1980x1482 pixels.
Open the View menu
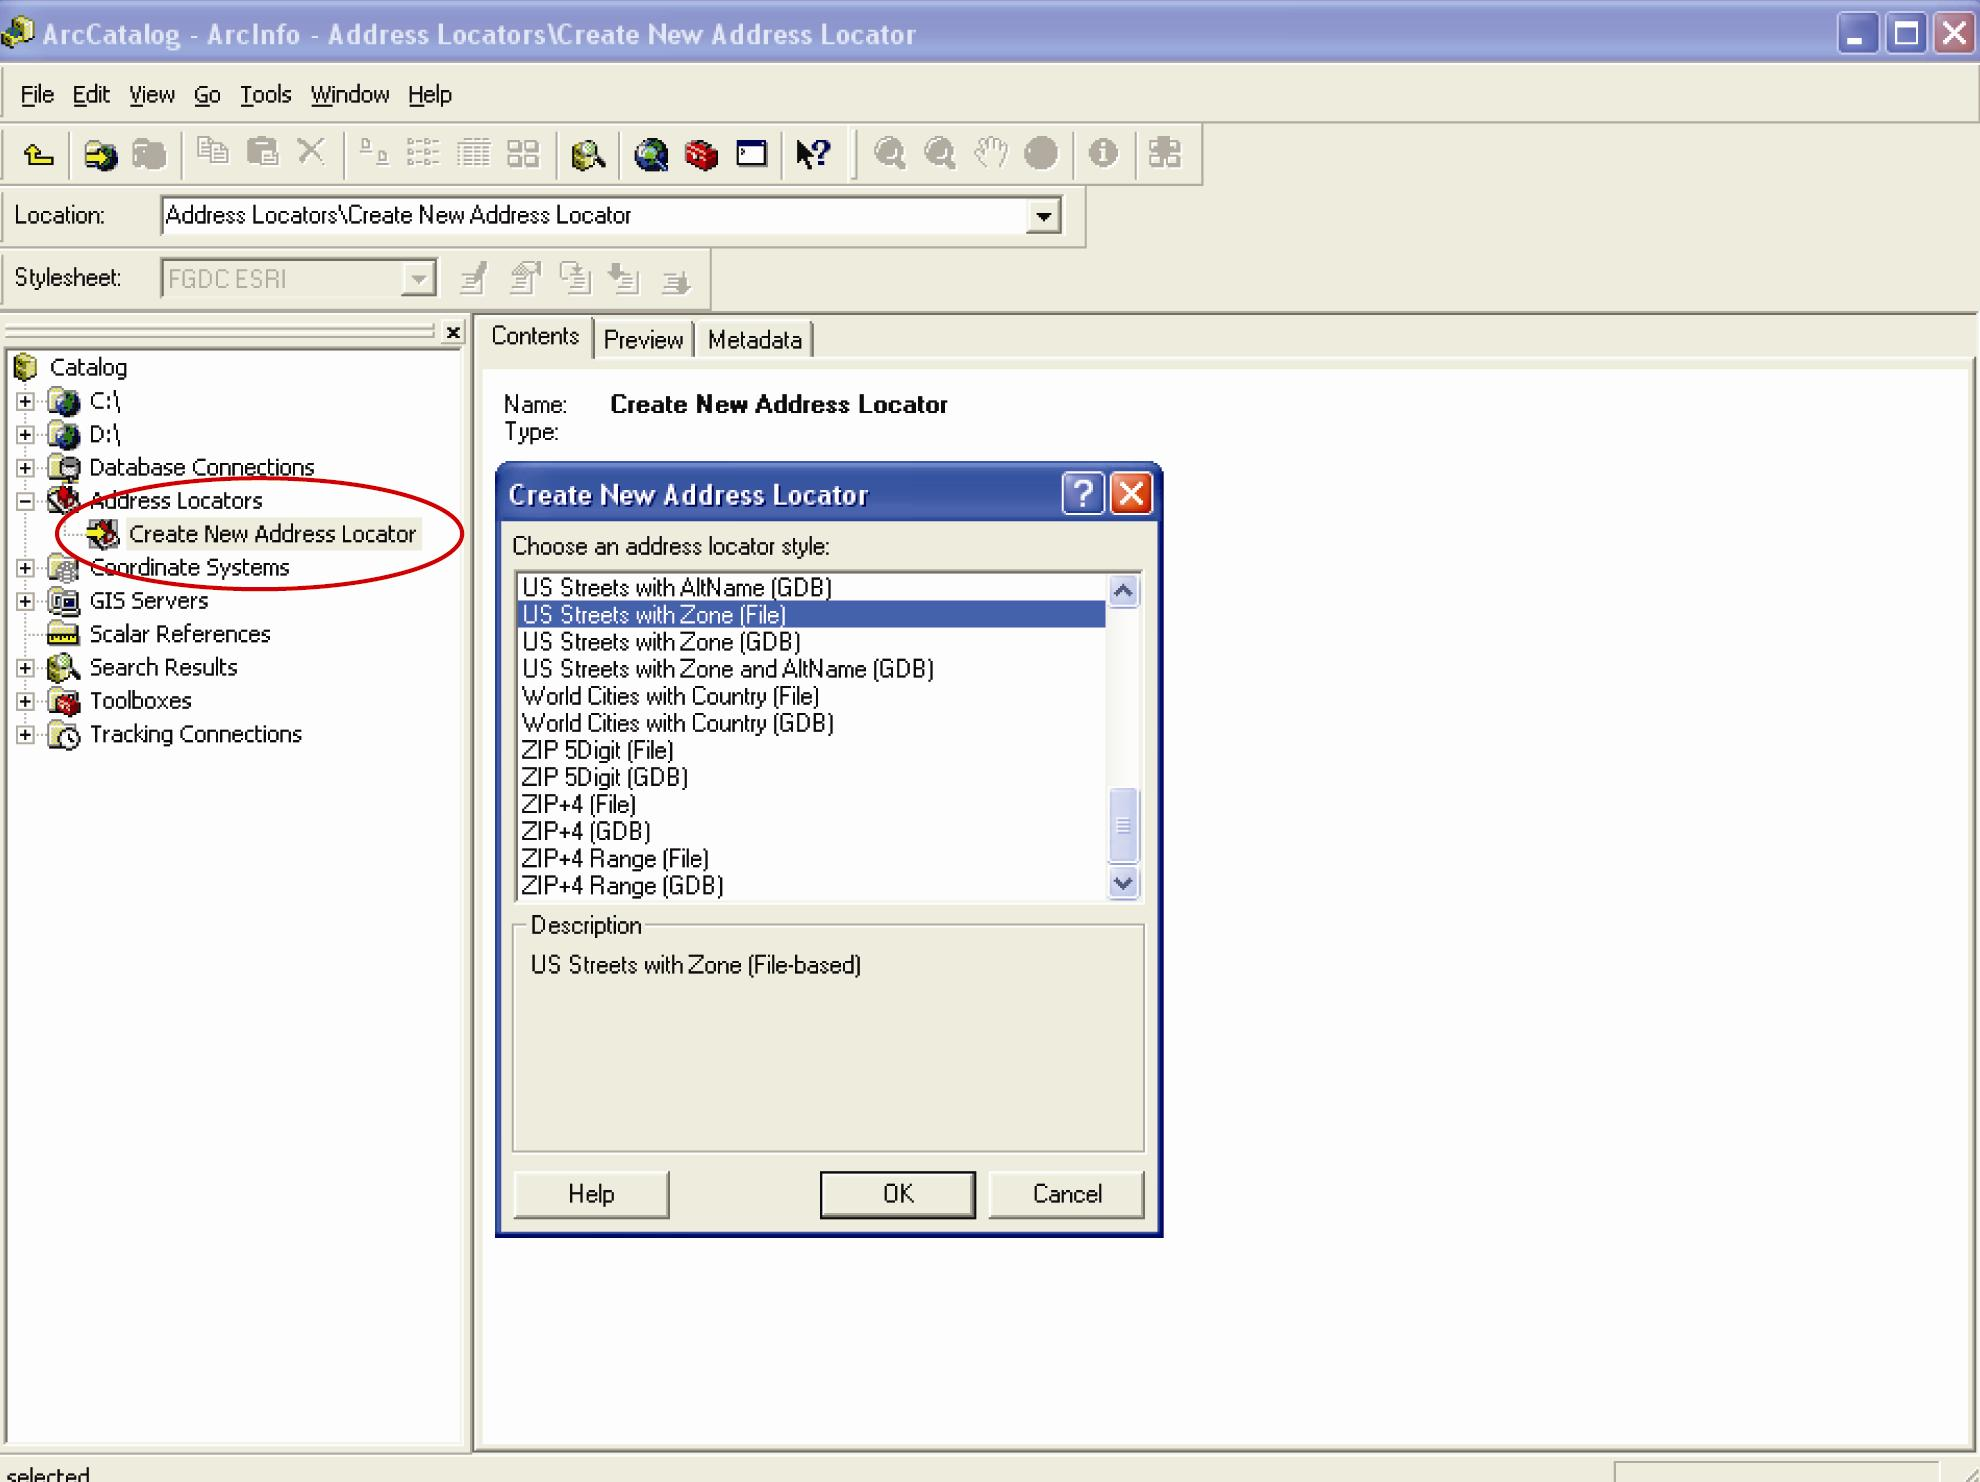pos(152,95)
